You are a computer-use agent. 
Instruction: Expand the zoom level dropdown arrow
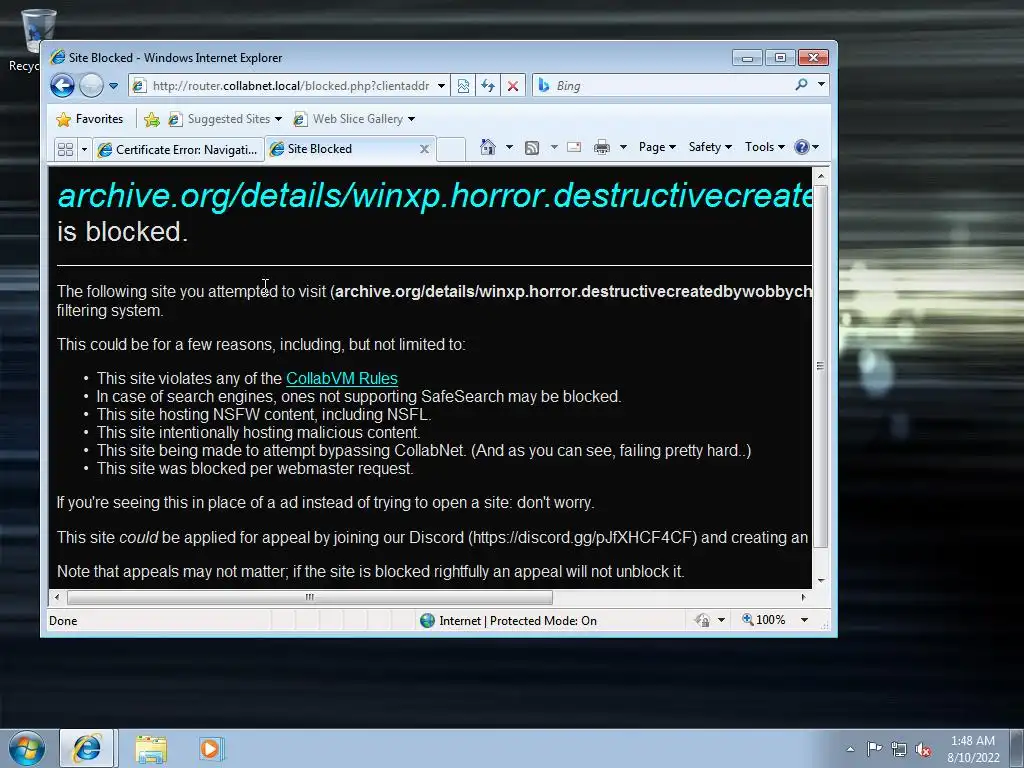tap(805, 620)
